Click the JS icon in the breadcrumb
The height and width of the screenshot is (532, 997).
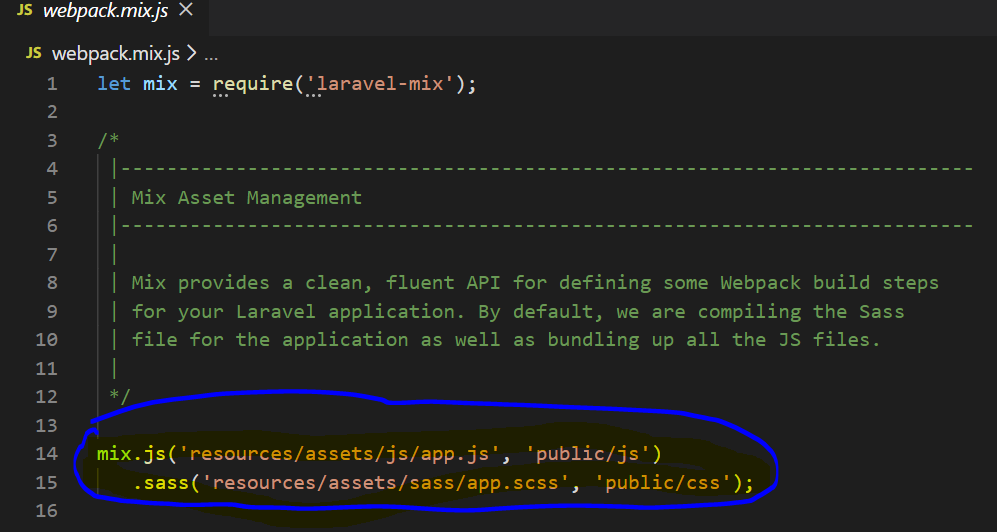tap(33, 53)
